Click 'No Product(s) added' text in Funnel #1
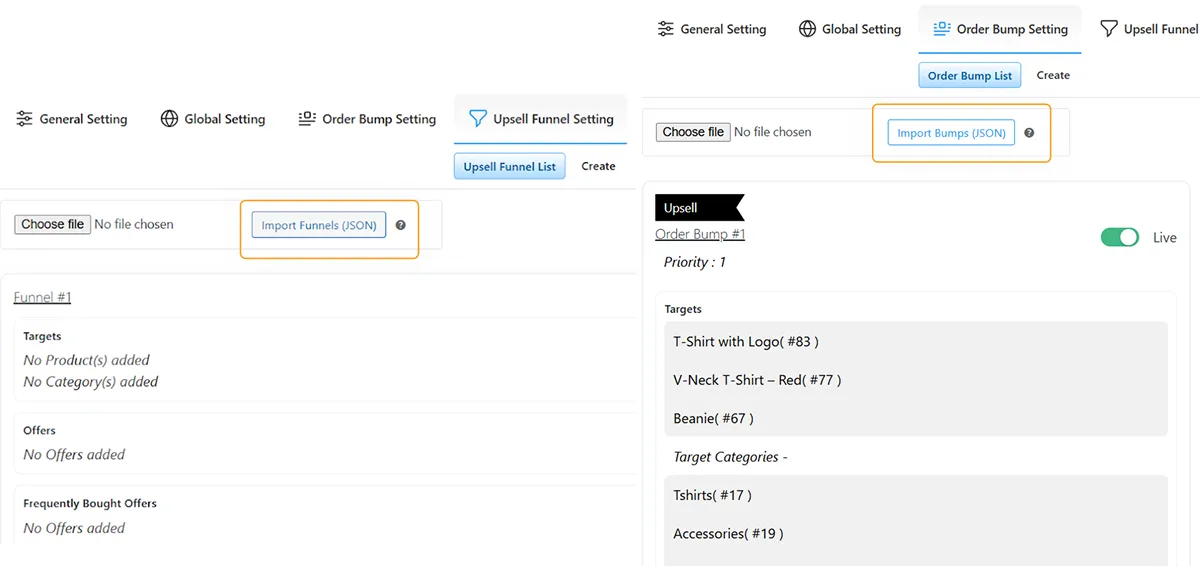The width and height of the screenshot is (1200, 567). [x=86, y=360]
